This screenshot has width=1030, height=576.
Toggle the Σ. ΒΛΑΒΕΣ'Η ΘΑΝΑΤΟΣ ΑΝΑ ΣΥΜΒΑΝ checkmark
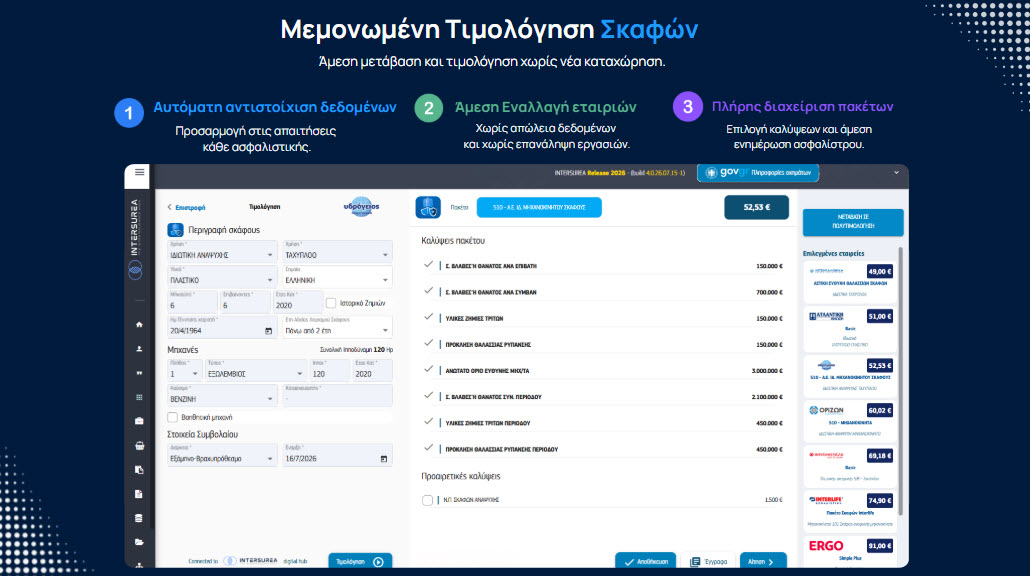[428, 291]
